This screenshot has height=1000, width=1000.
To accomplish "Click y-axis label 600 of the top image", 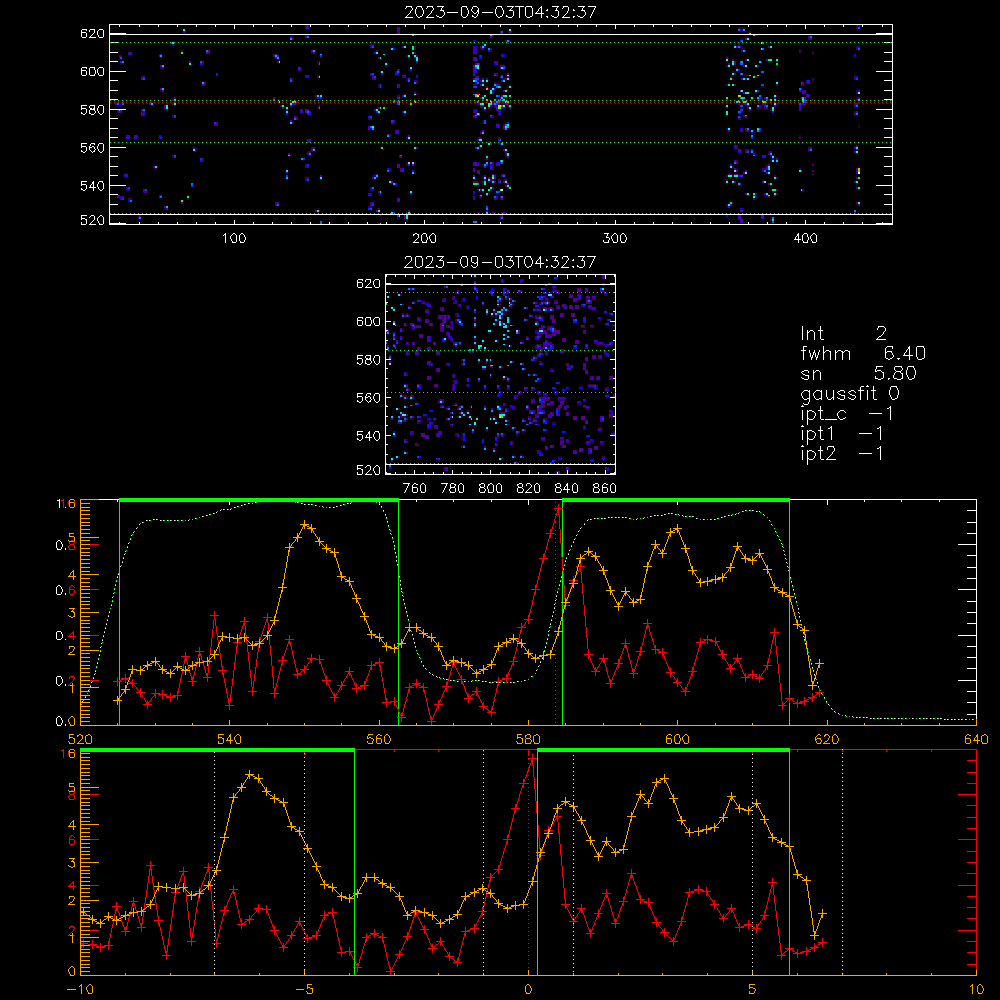I will pos(92,71).
